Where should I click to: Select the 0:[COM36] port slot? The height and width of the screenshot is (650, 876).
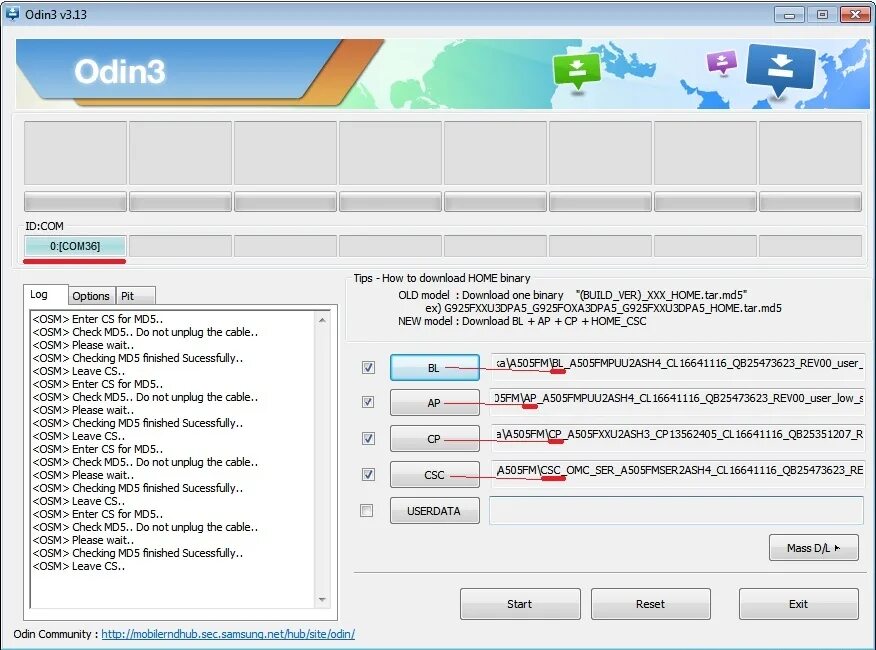pyautogui.click(x=75, y=246)
